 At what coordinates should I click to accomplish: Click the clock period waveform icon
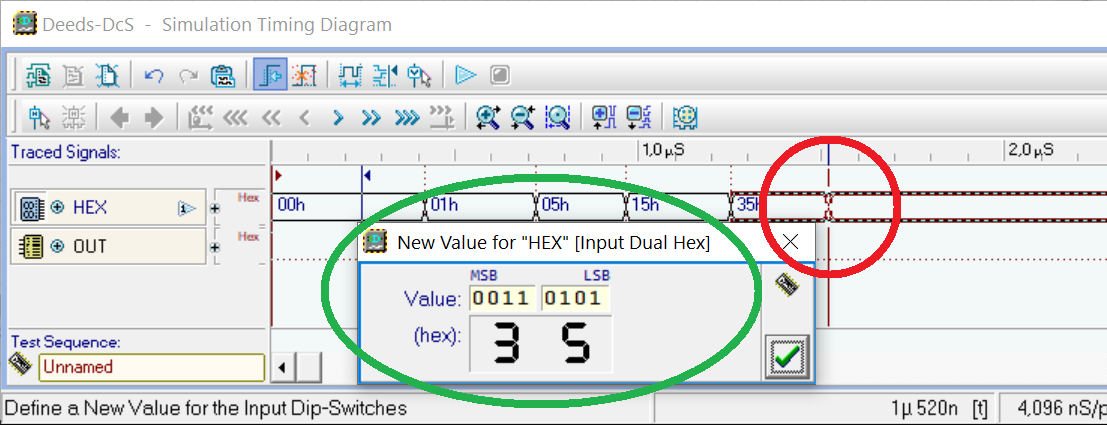350,75
